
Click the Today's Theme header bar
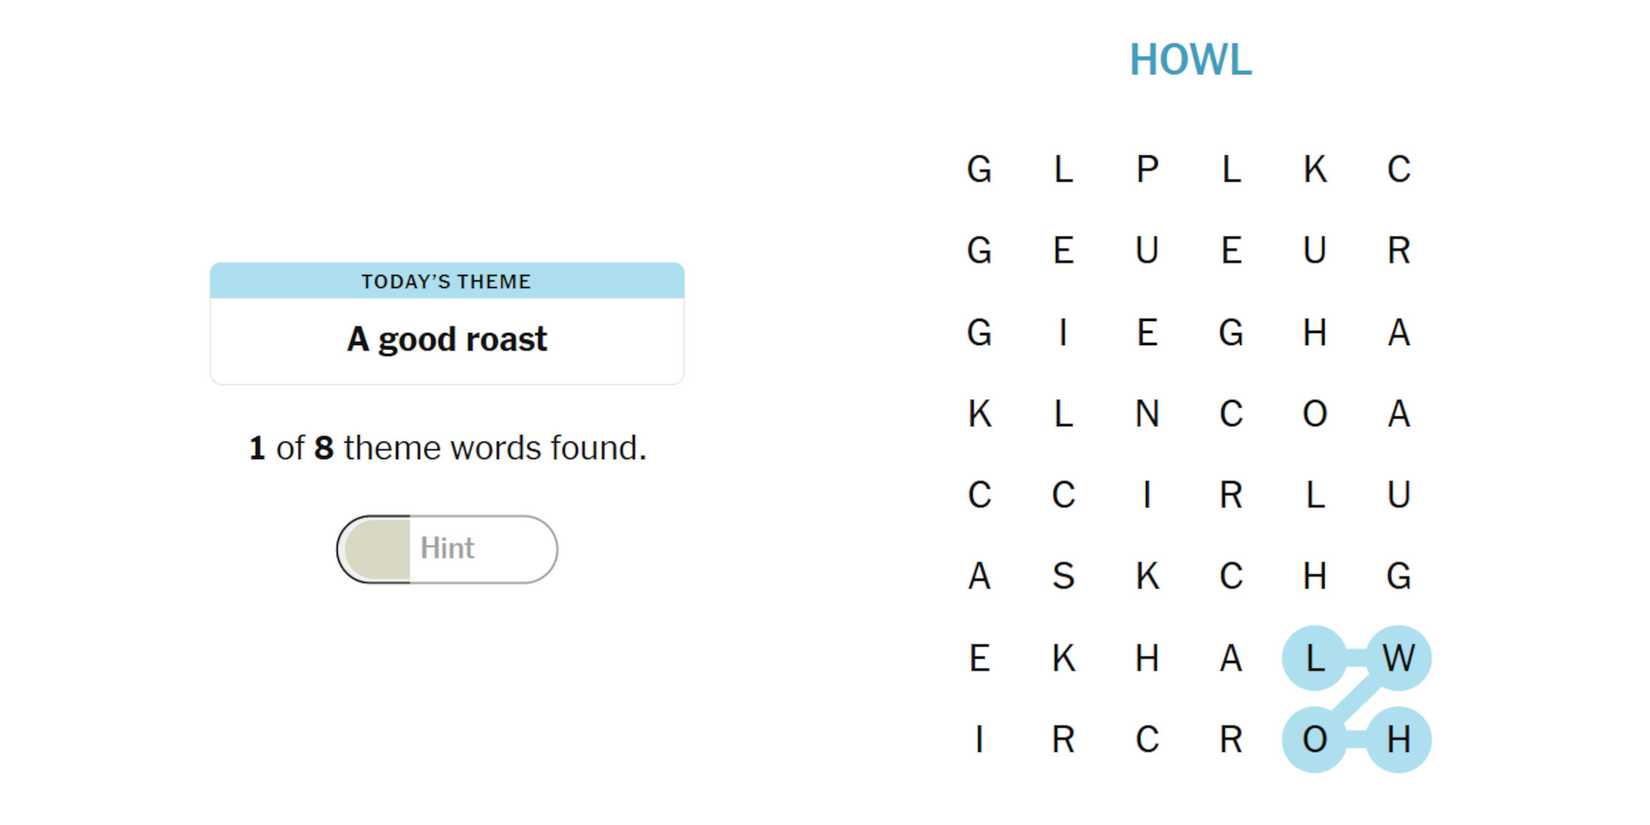point(447,281)
